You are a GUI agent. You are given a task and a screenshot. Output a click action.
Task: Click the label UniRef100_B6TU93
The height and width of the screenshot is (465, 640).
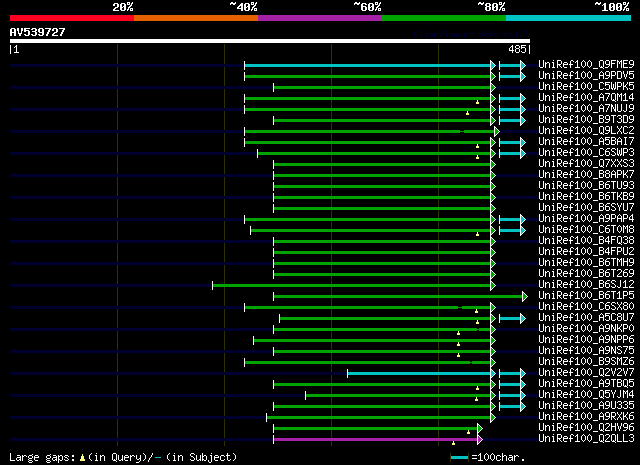(586, 186)
